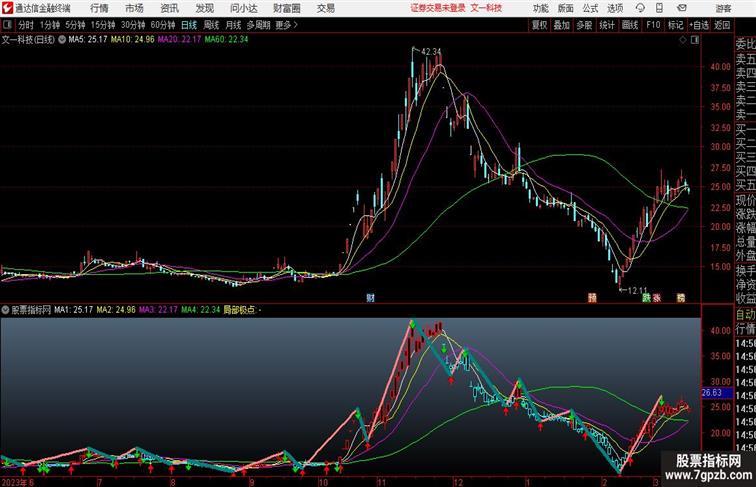Open the F10 company info button
The image size is (756, 487).
tap(653, 25)
